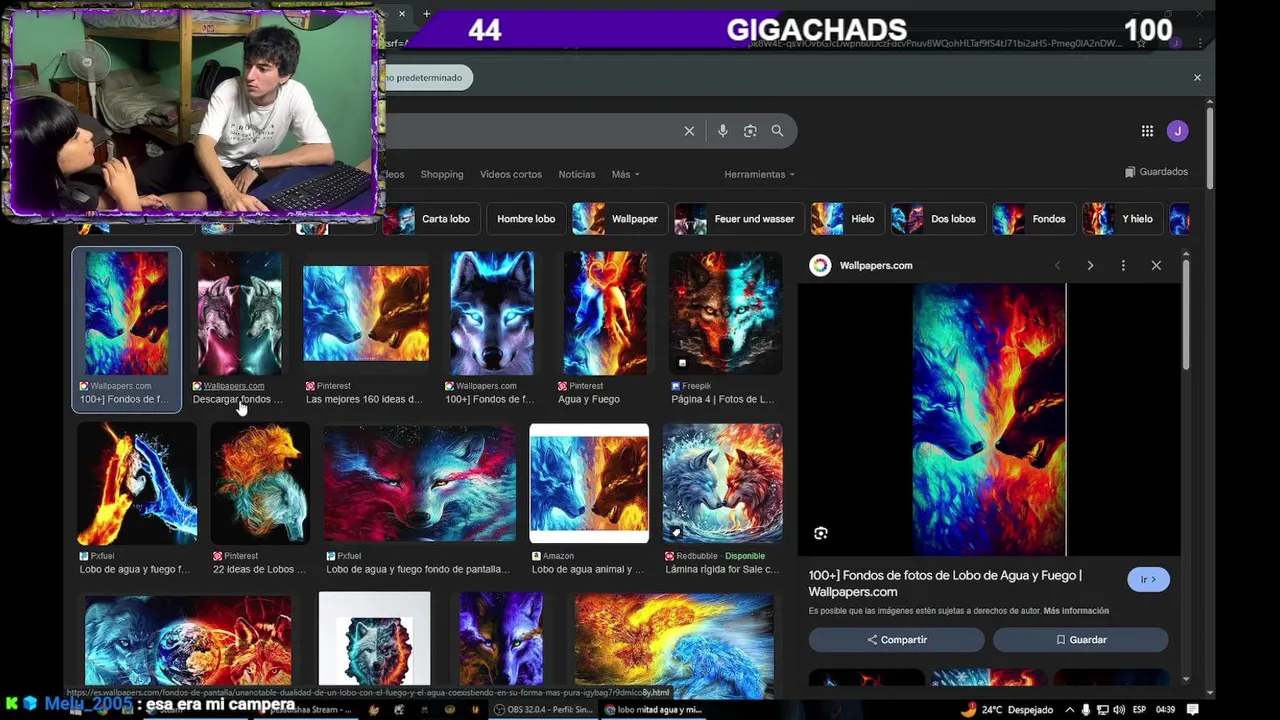Clear the Google search box text
This screenshot has height=720, width=1280.
(689, 131)
